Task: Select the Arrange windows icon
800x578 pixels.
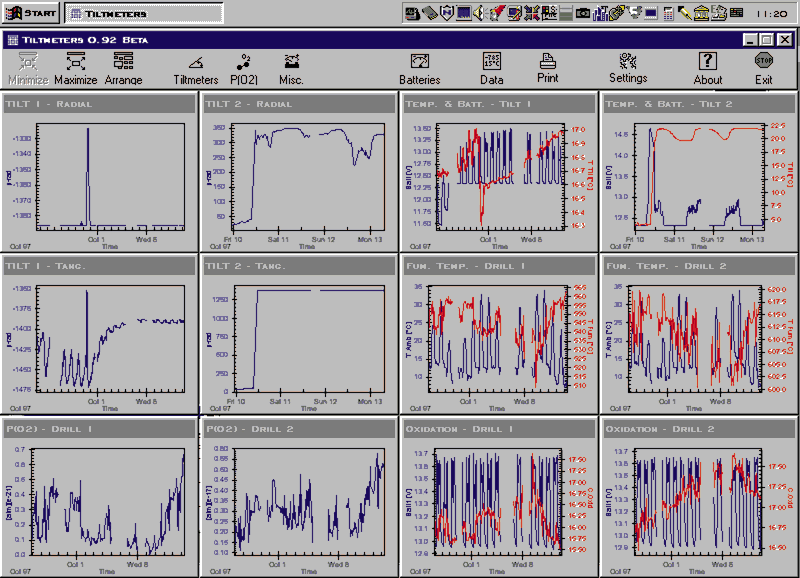Action: pos(123,68)
